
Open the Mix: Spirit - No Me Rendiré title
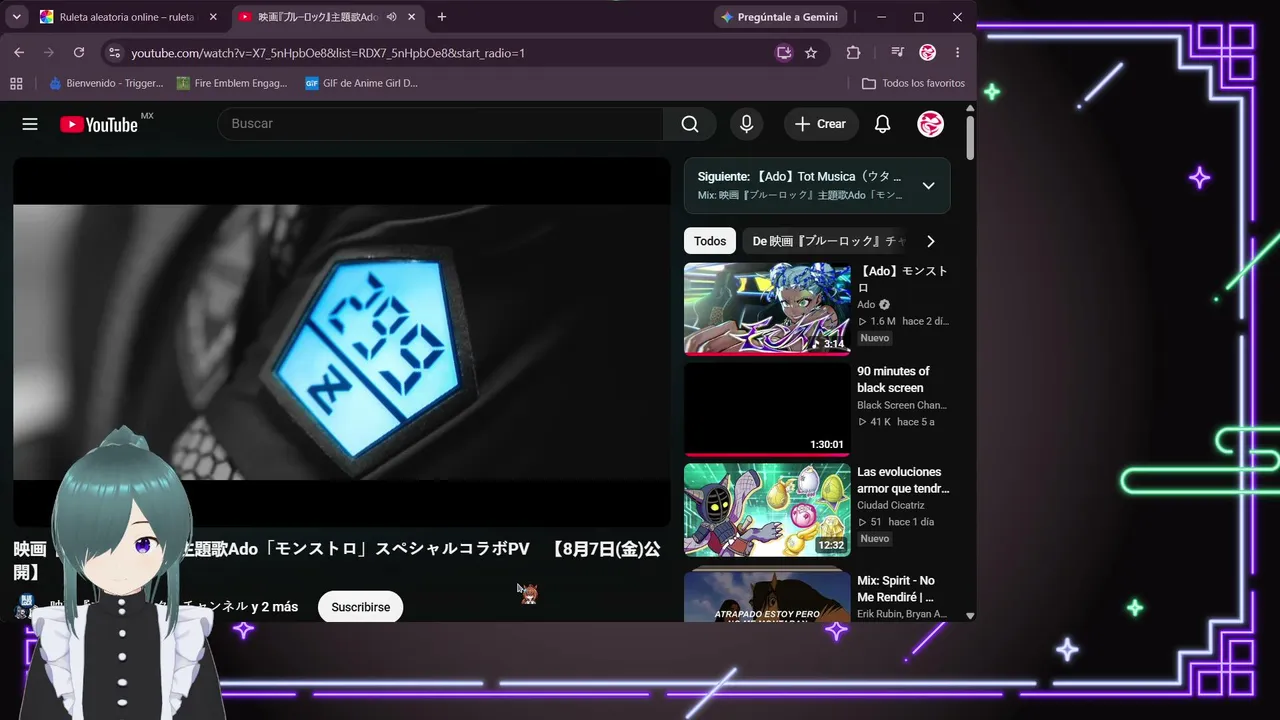(896, 589)
